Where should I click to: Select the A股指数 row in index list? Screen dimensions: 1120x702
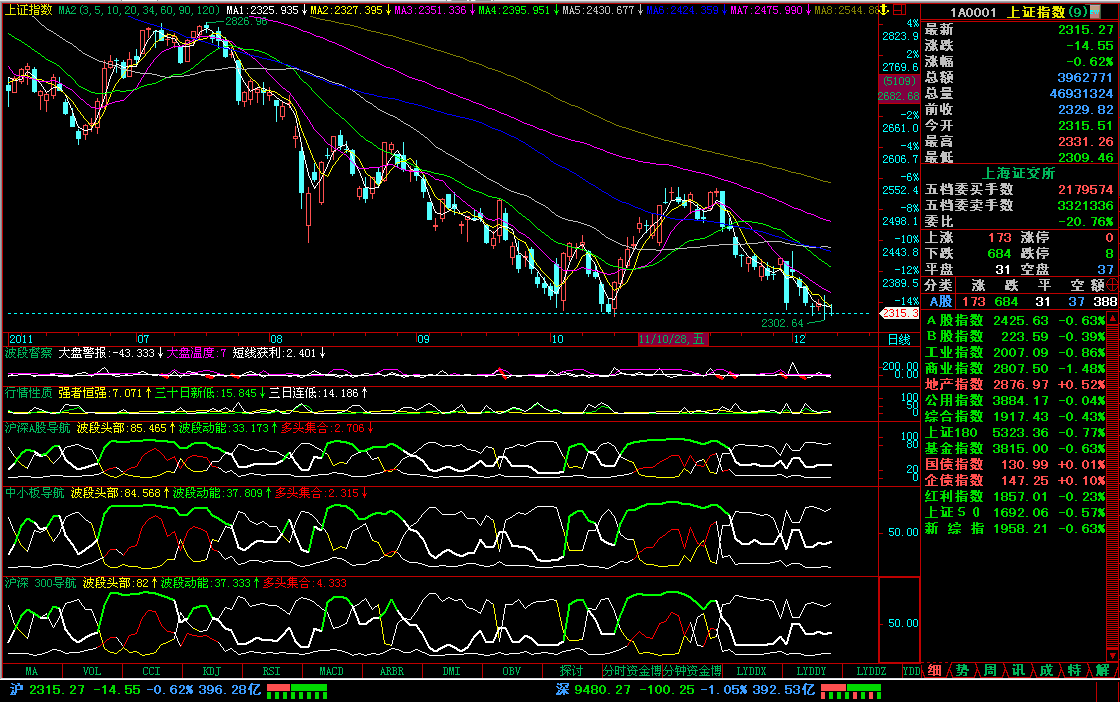pyautogui.click(x=1015, y=321)
